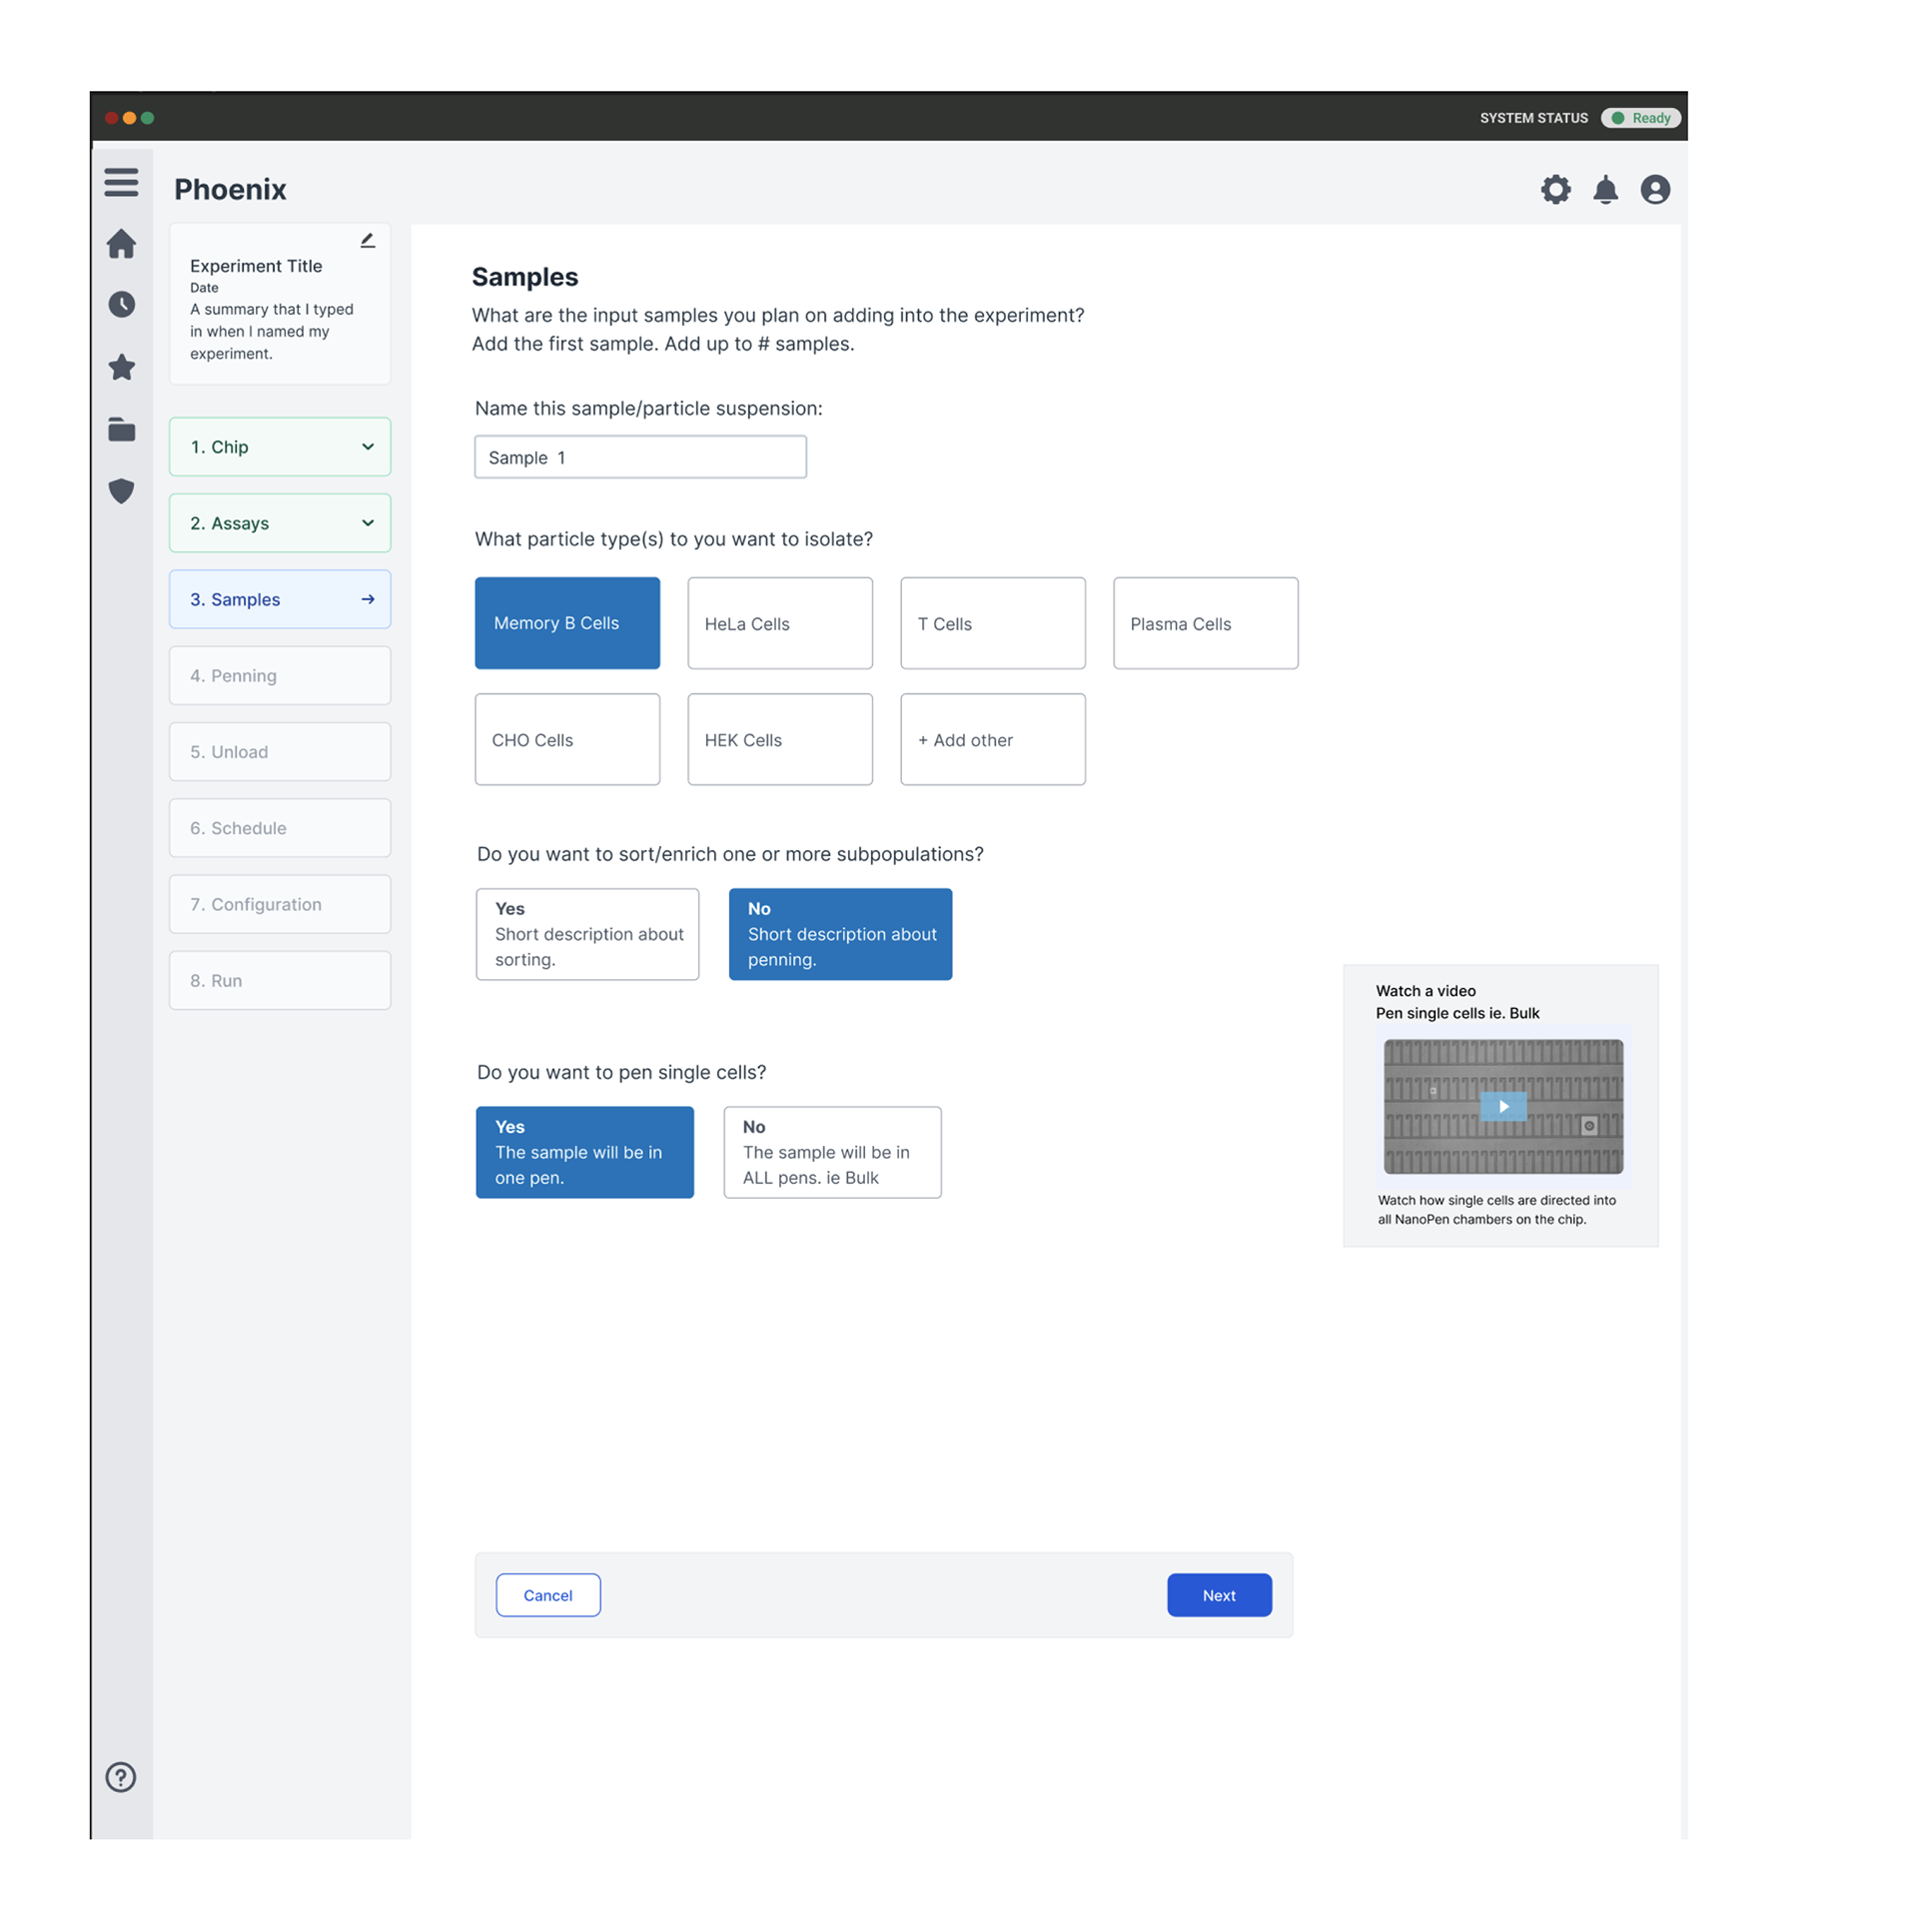Play the pen single cells video
This screenshot has height=1932, width=1918.
pos(1502,1106)
